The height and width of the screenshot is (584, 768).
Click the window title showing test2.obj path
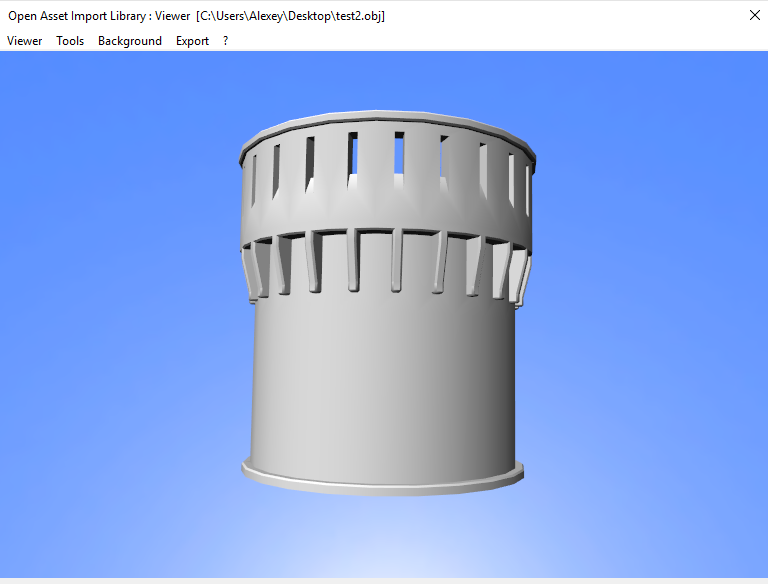click(196, 16)
